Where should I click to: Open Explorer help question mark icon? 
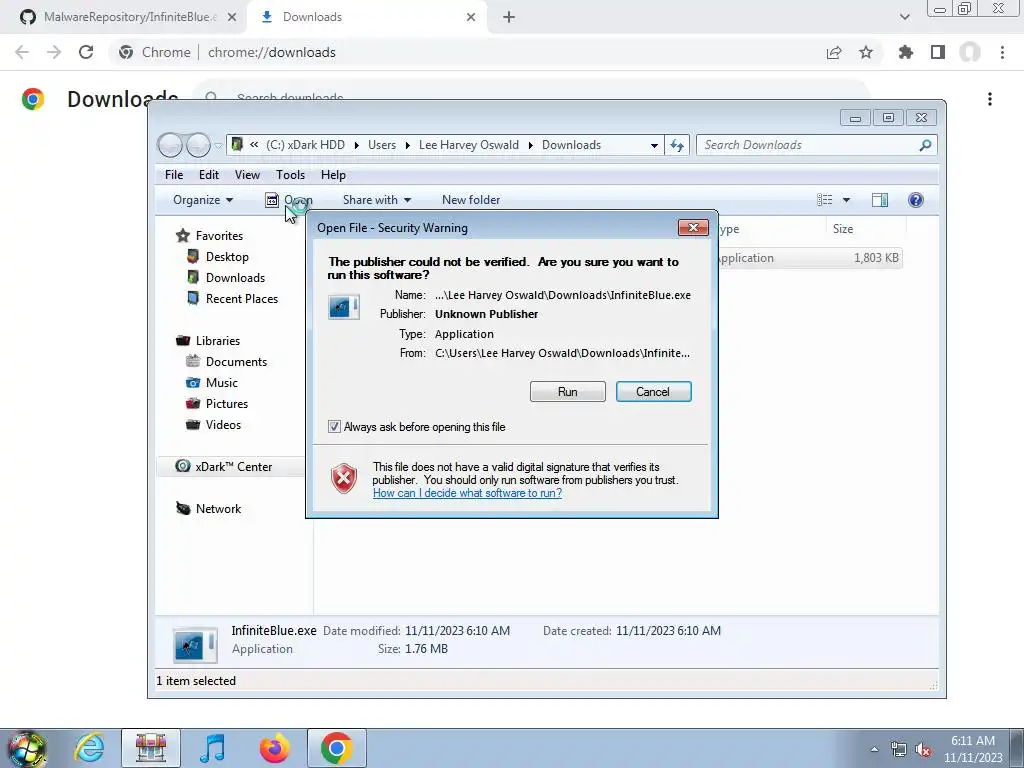916,200
